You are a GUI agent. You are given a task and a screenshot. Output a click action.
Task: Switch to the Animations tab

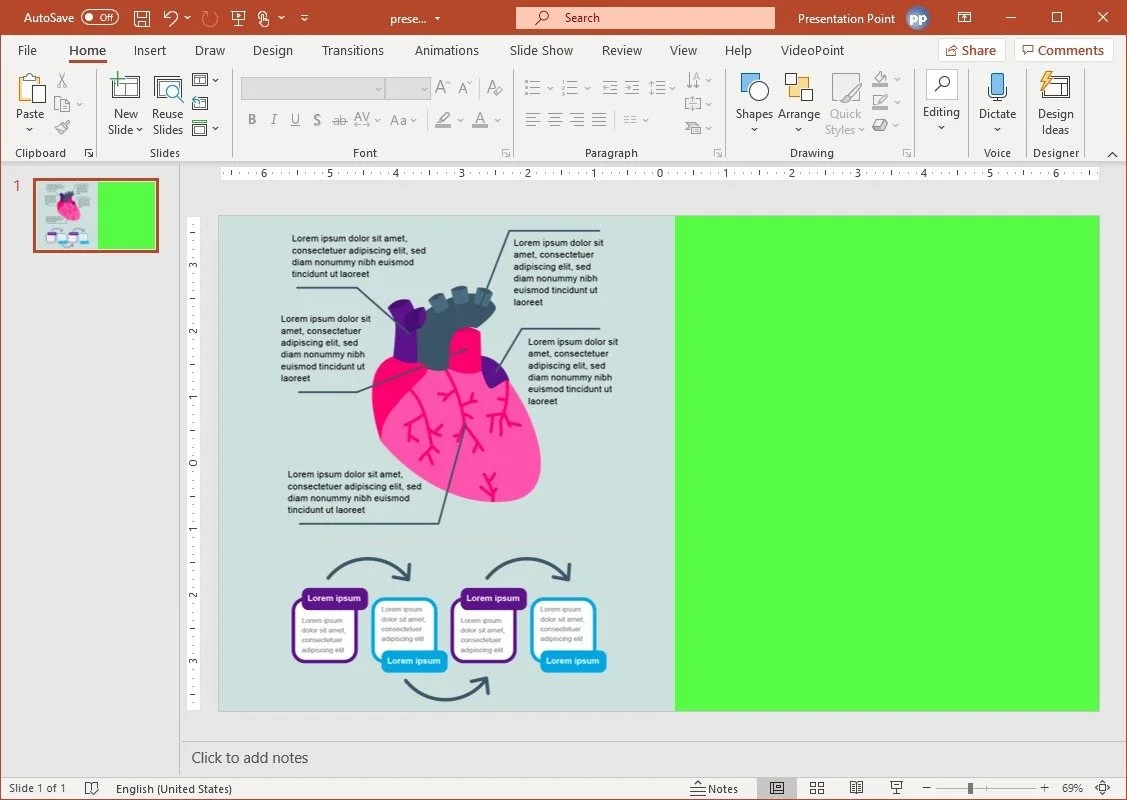tap(446, 50)
